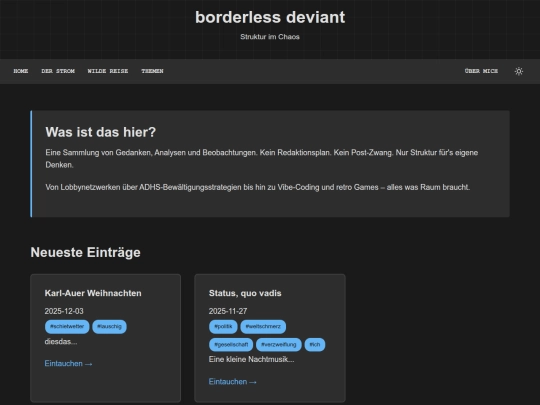Click 'Eine kleine Nachtmusik...' excerpt

click(251, 359)
